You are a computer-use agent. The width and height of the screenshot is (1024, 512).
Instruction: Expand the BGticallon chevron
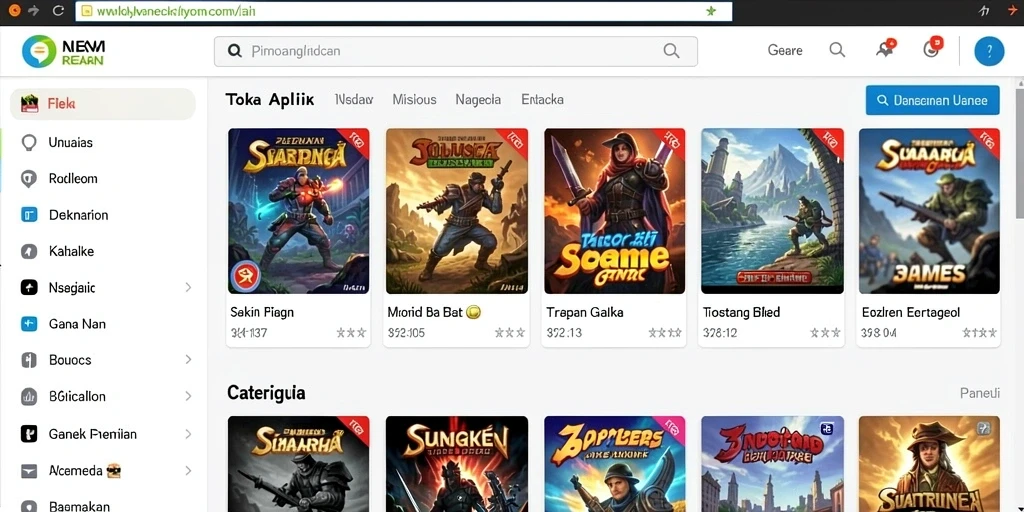pyautogui.click(x=188, y=396)
